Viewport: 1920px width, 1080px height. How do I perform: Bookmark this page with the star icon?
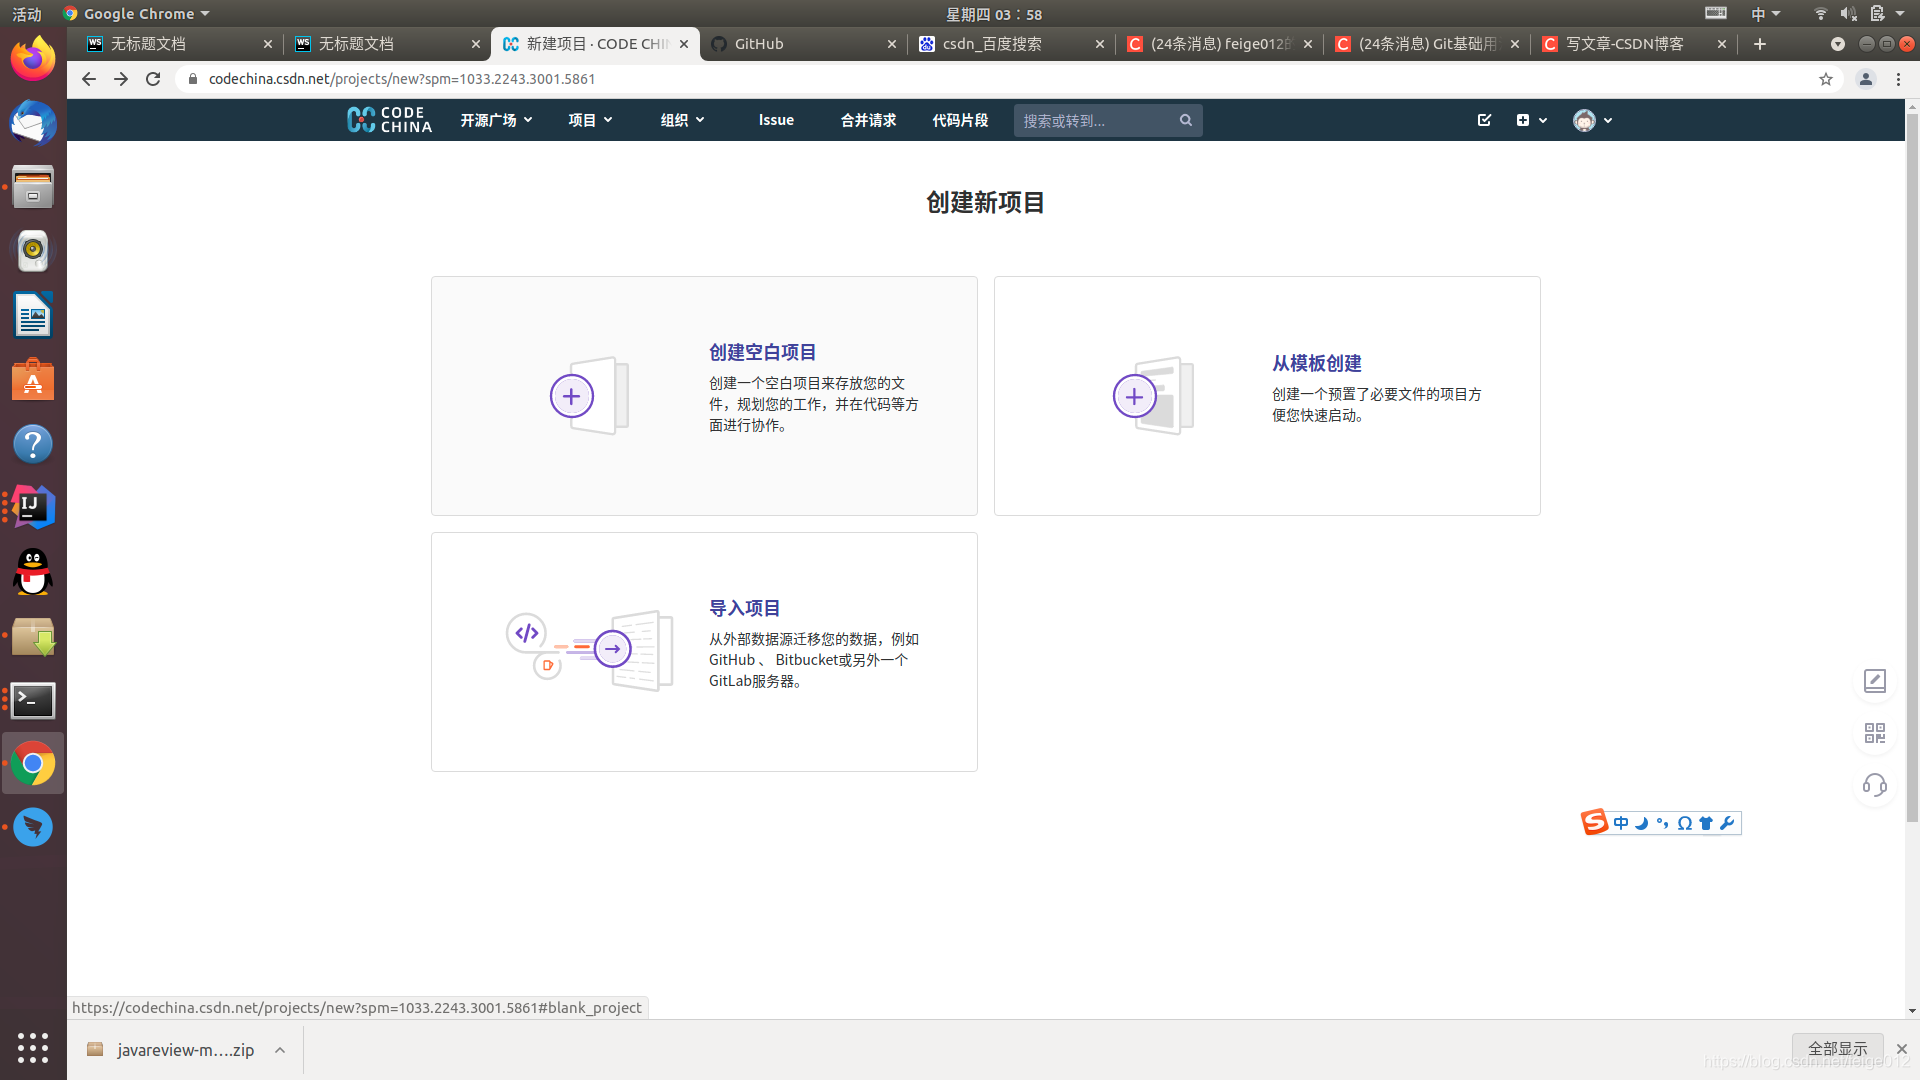1826,79
